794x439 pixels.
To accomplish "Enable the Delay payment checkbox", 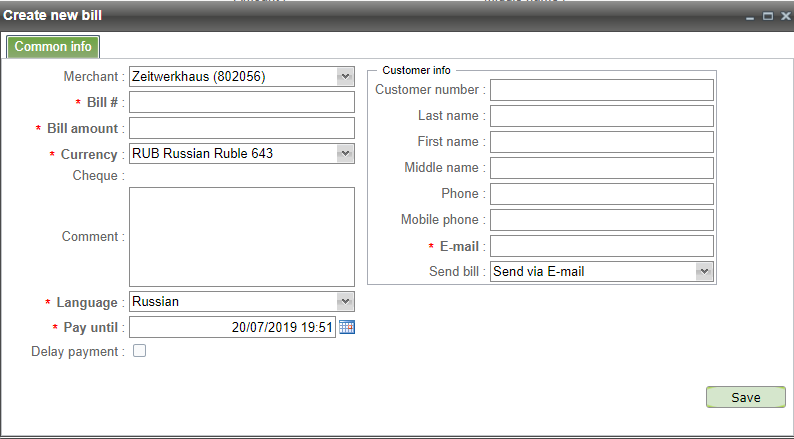I will (x=139, y=351).
